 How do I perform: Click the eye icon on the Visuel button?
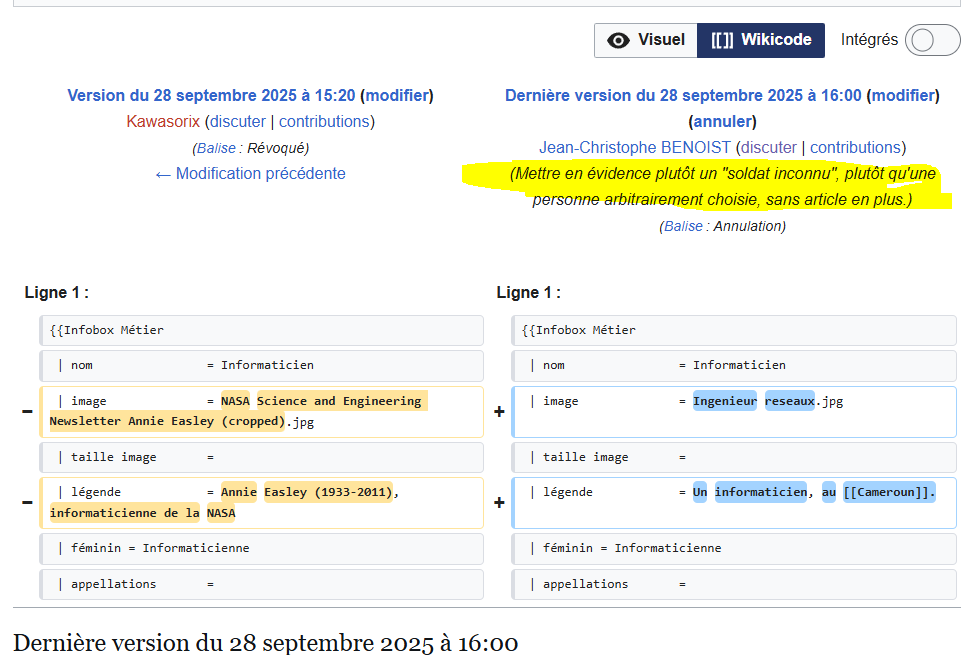619,40
